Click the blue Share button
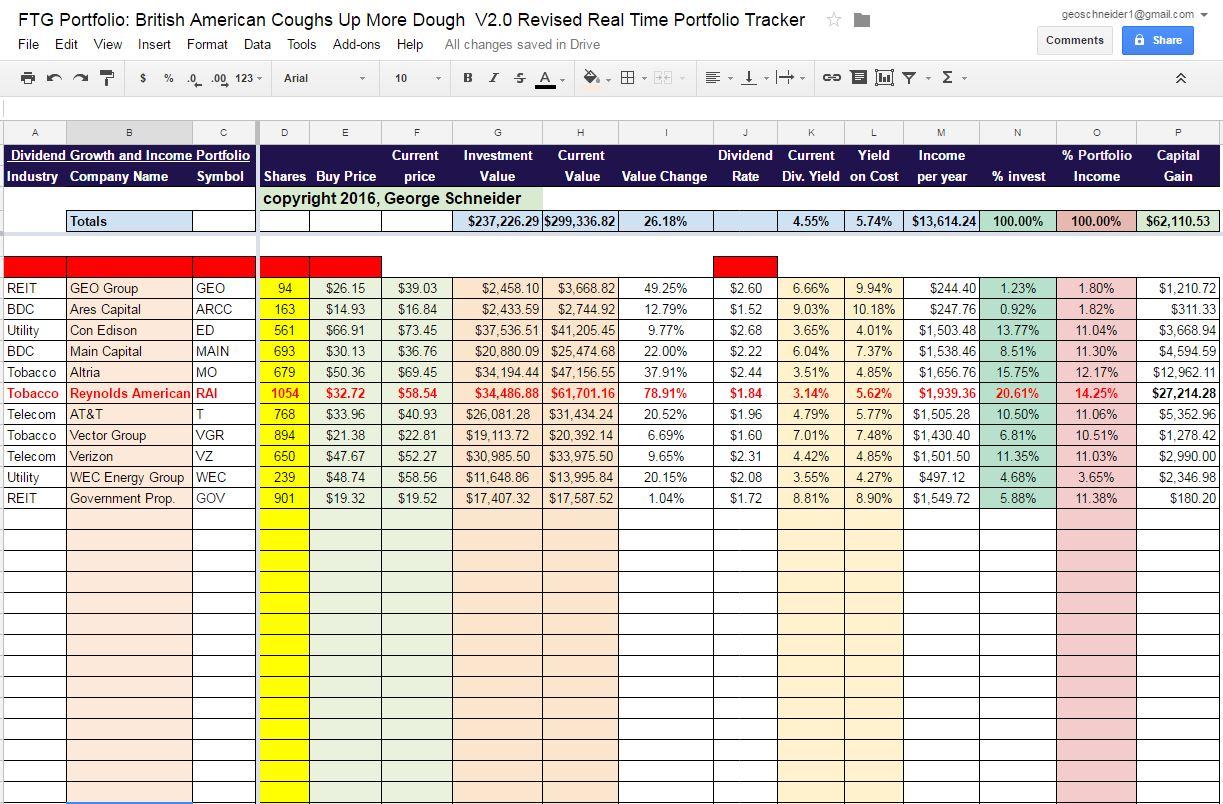1223x804 pixels. [x=1157, y=40]
